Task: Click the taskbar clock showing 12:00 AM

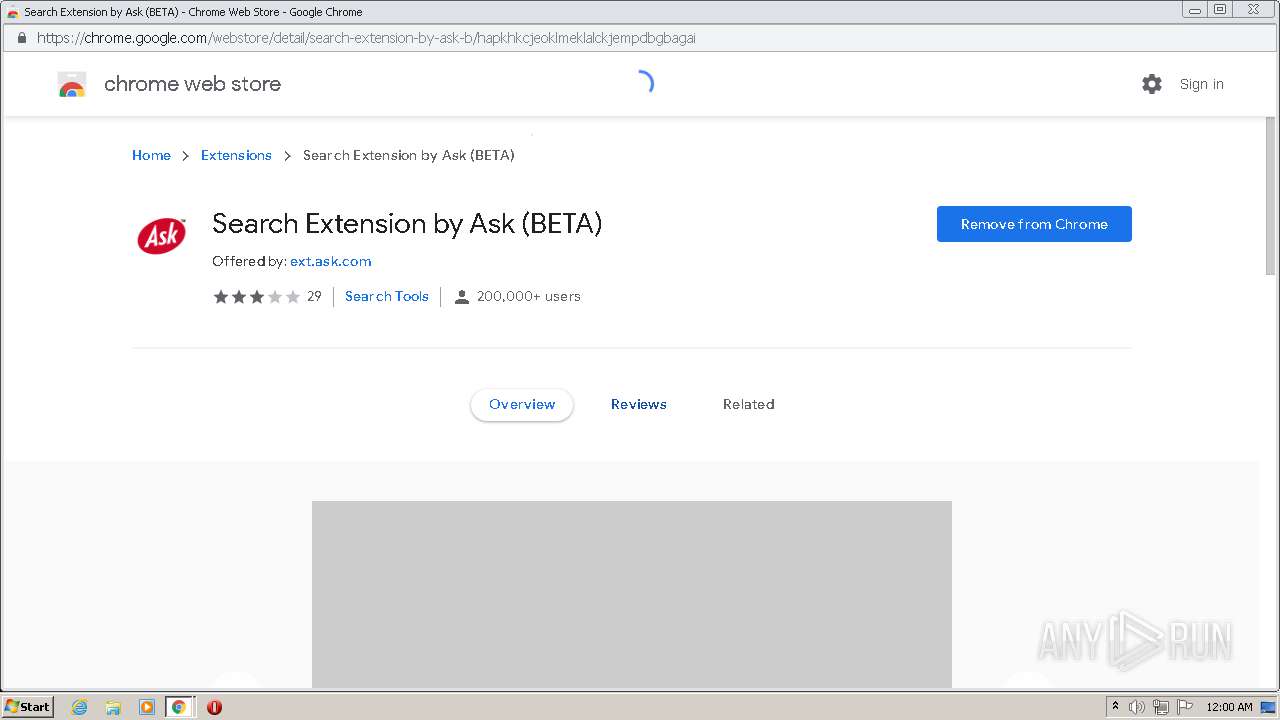Action: click(x=1229, y=707)
